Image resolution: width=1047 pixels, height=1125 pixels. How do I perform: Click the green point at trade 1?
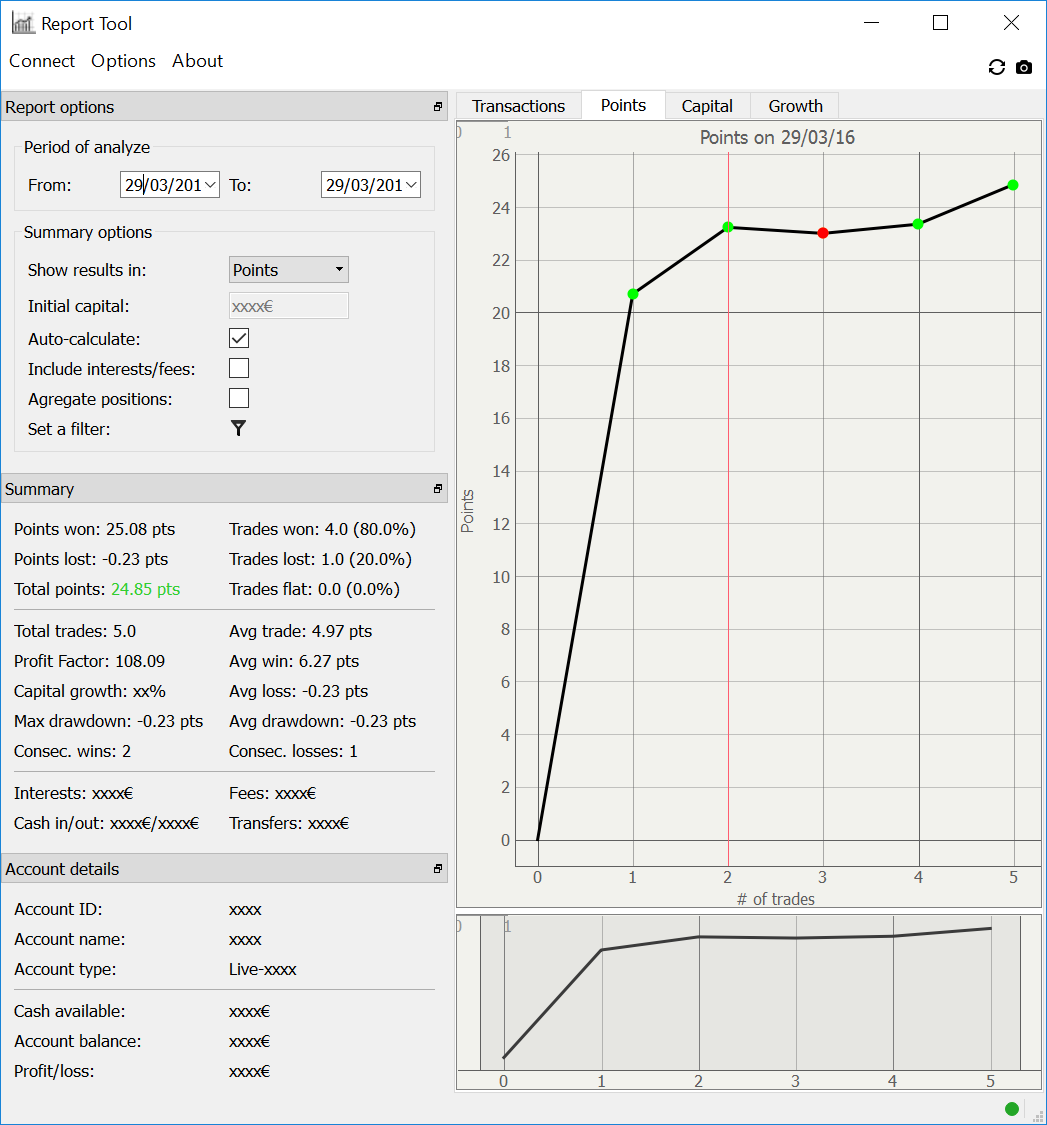tap(633, 294)
